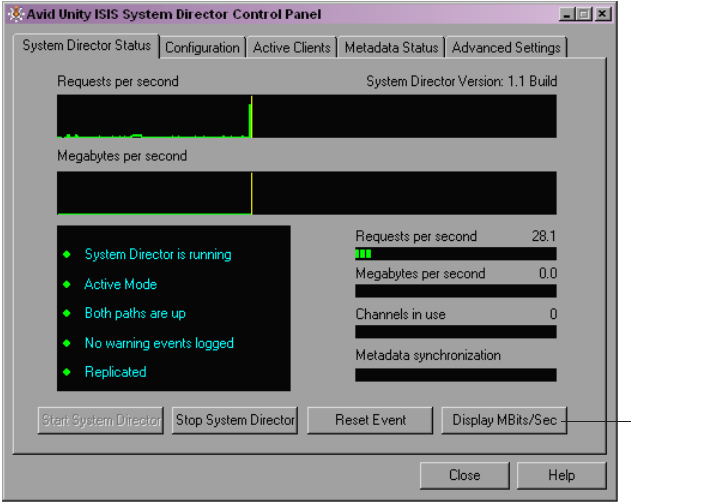This screenshot has width=714, height=504.
Task: Click the title bar close X button
Action: [x=602, y=14]
